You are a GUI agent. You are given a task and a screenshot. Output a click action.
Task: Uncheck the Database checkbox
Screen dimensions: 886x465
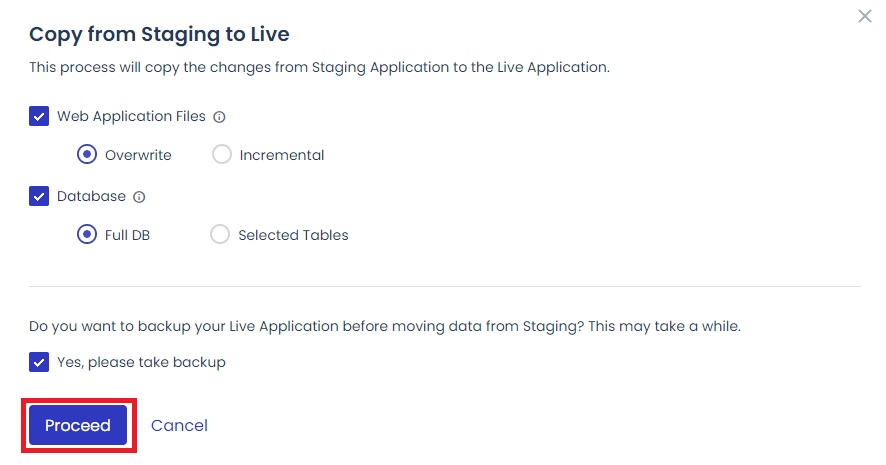click(39, 197)
